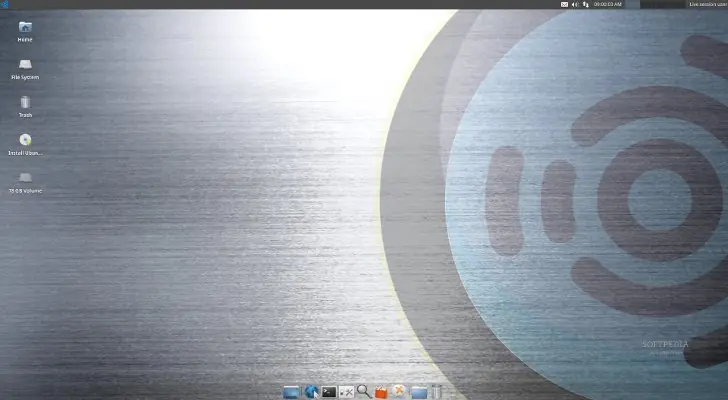This screenshot has width=728, height=400.
Task: Open the sound volume indicator
Action: (575, 4)
